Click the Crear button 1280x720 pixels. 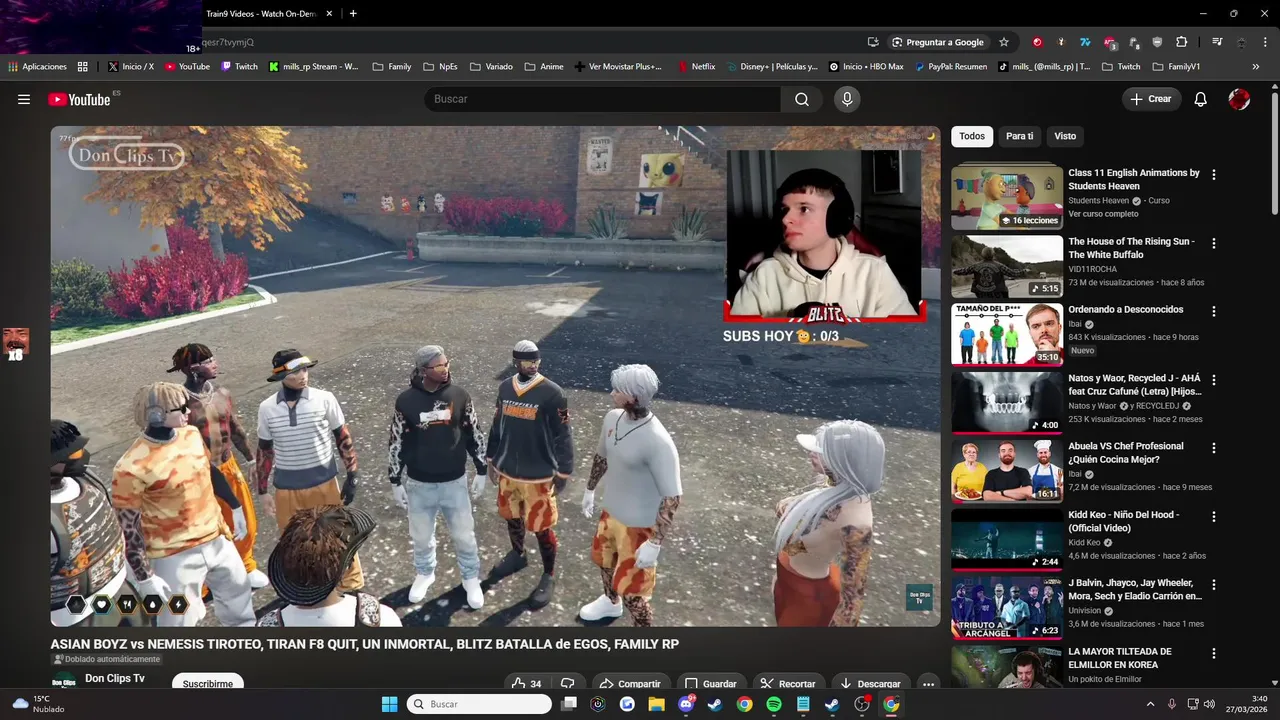1151,99
